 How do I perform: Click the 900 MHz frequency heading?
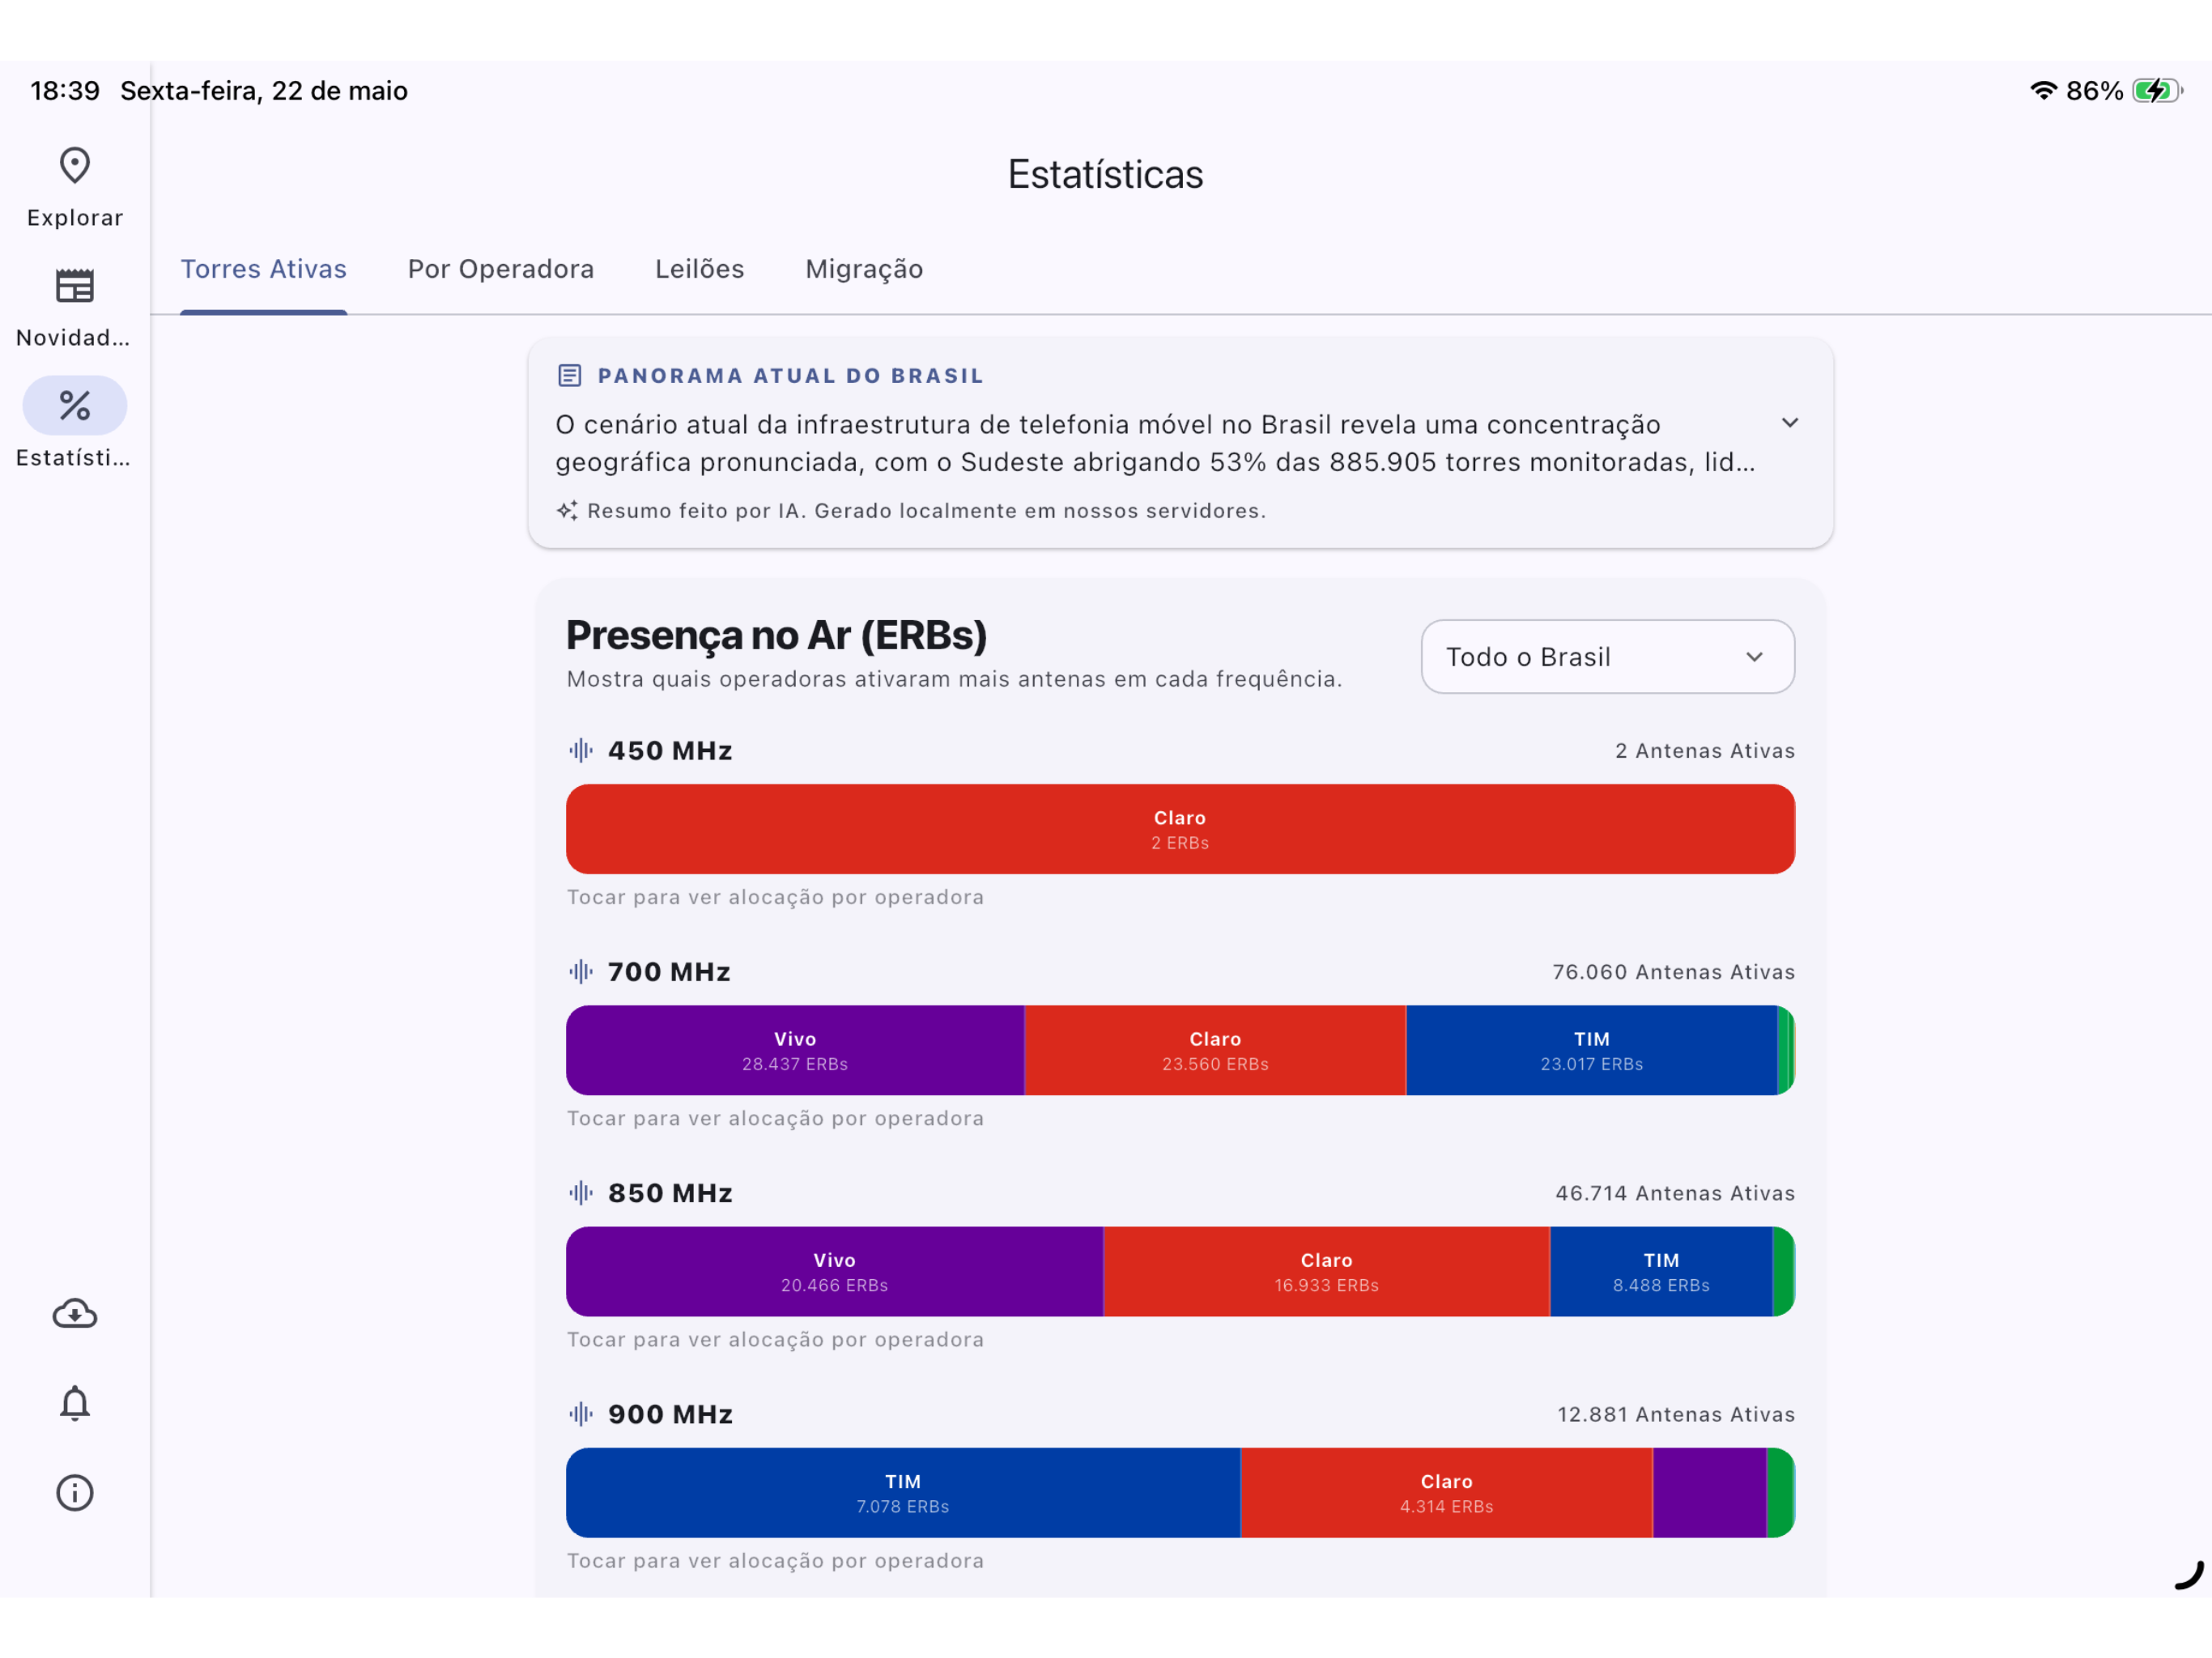point(670,1414)
